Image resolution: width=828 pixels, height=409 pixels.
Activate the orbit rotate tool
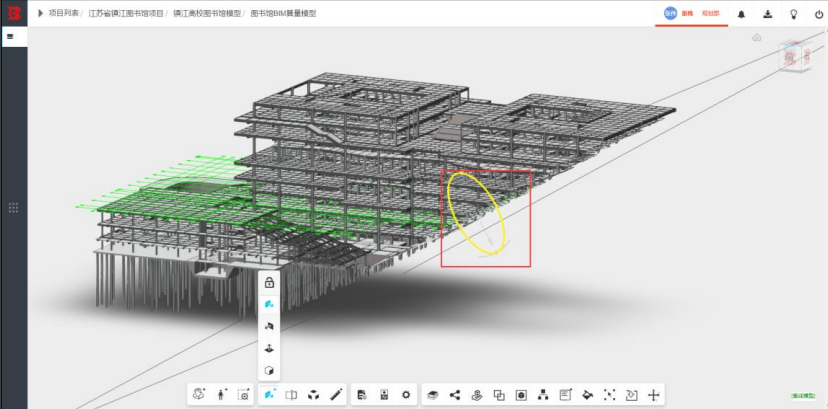point(199,394)
